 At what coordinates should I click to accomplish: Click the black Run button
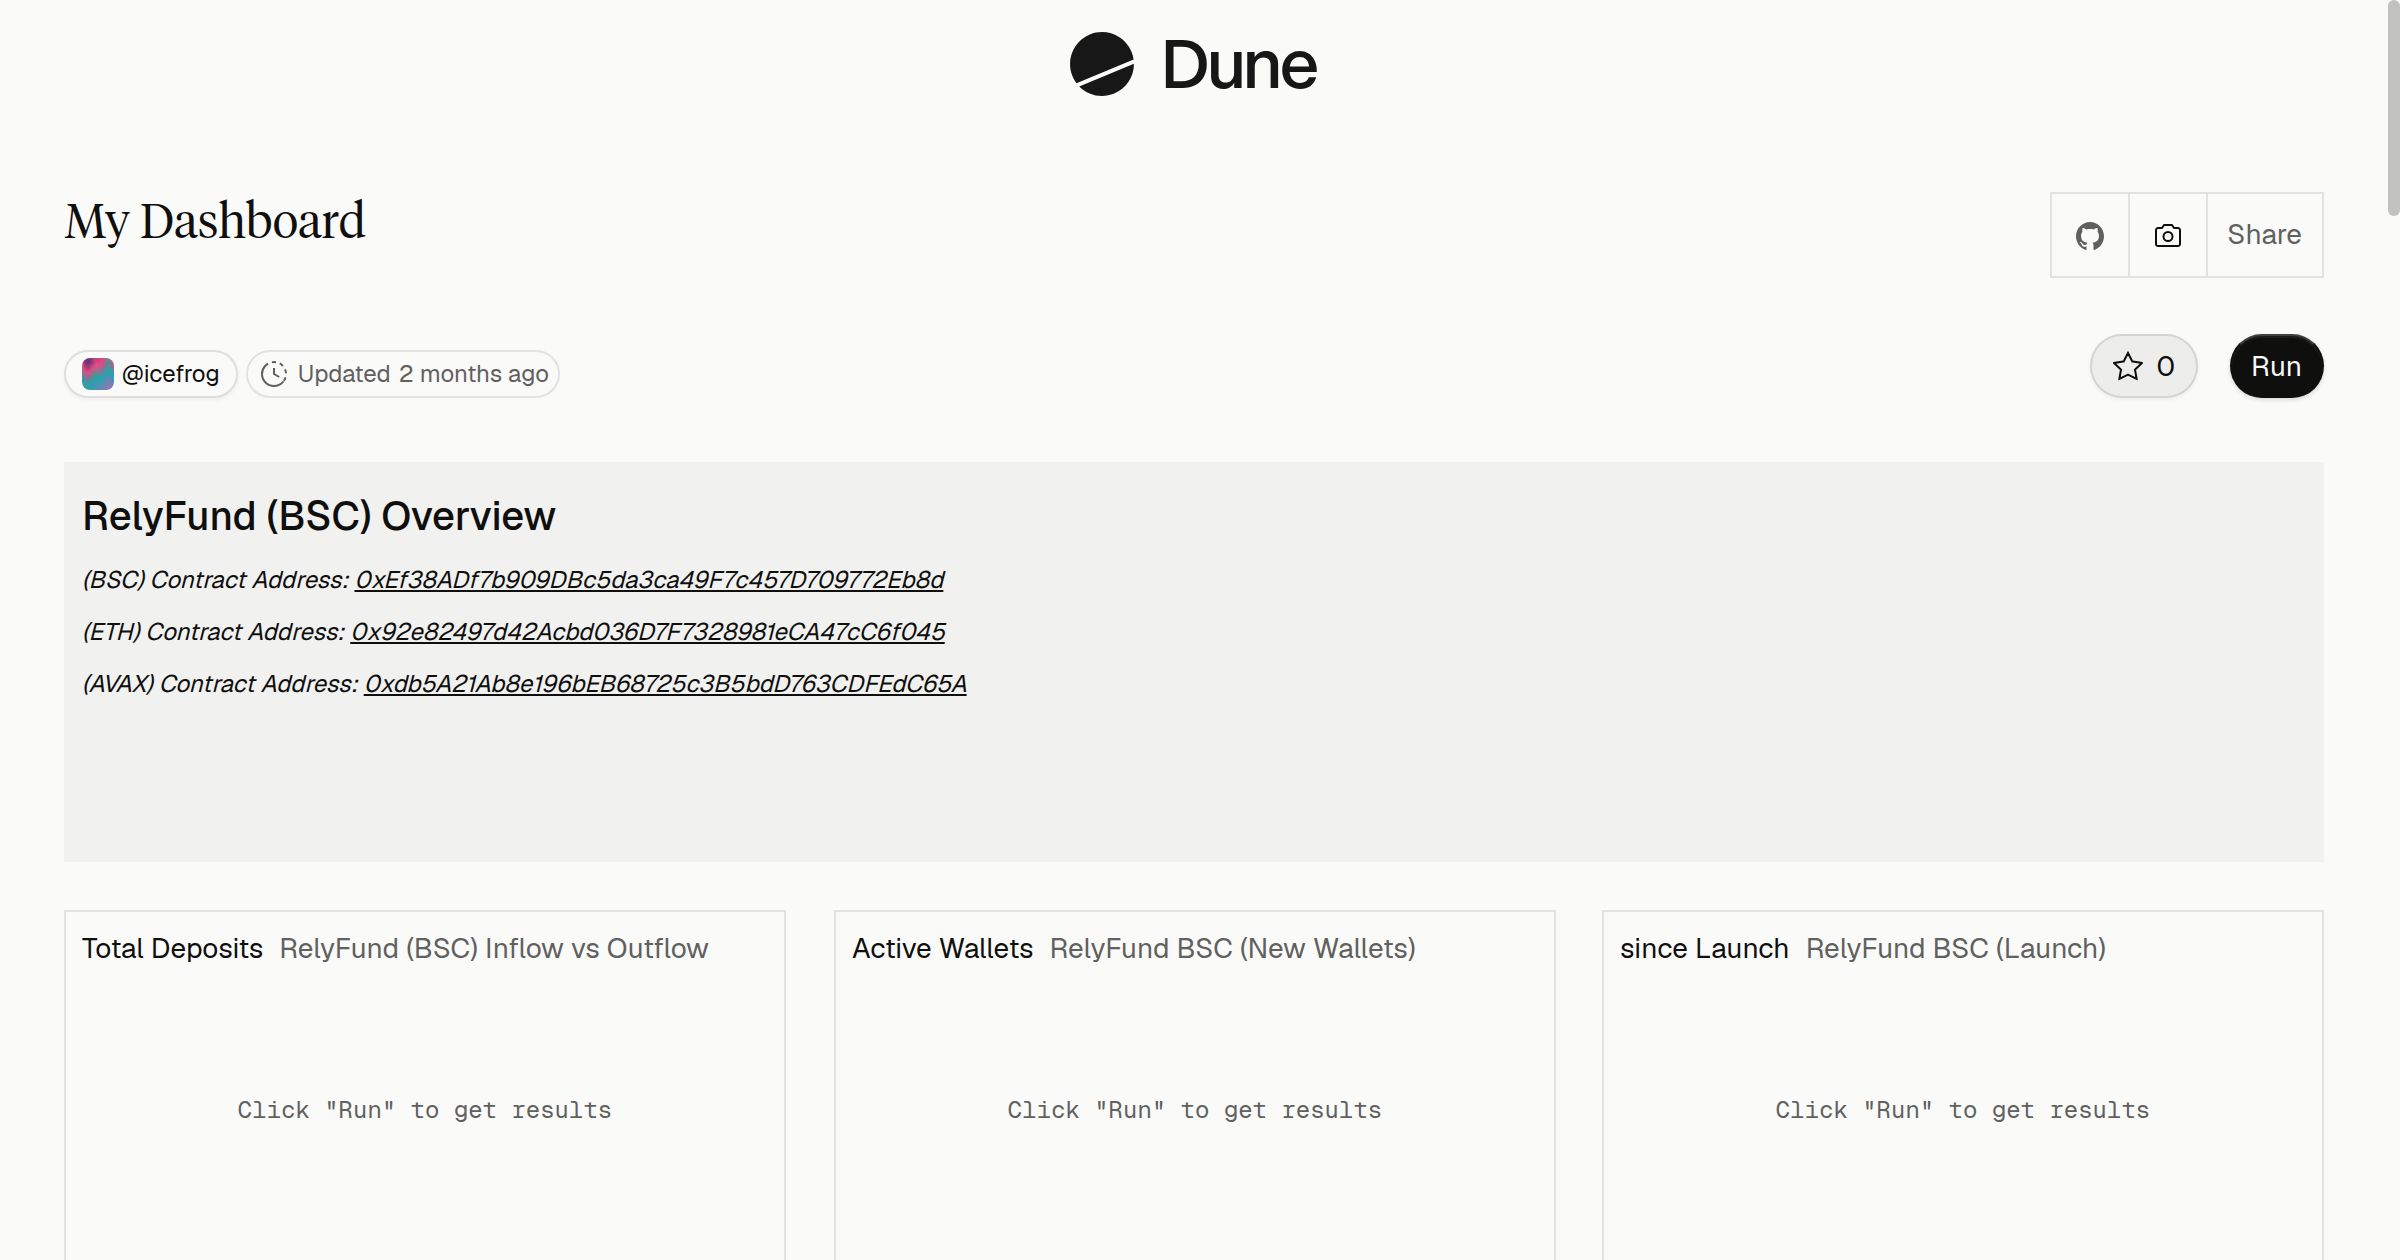point(2276,366)
